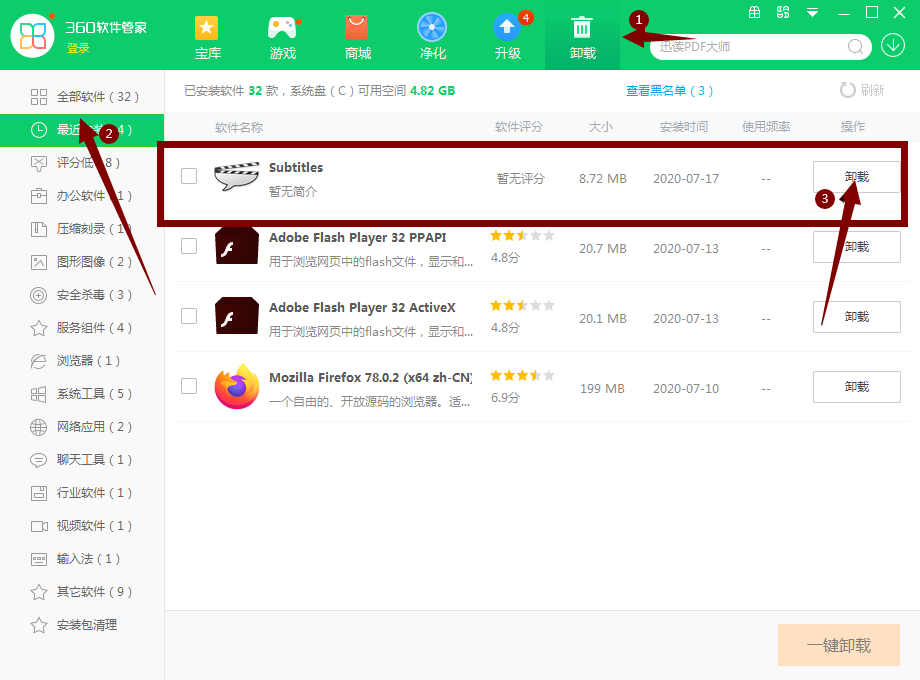This screenshot has width=920, height=680.
Task: Click the 199 MB size value
Action: click(x=603, y=388)
